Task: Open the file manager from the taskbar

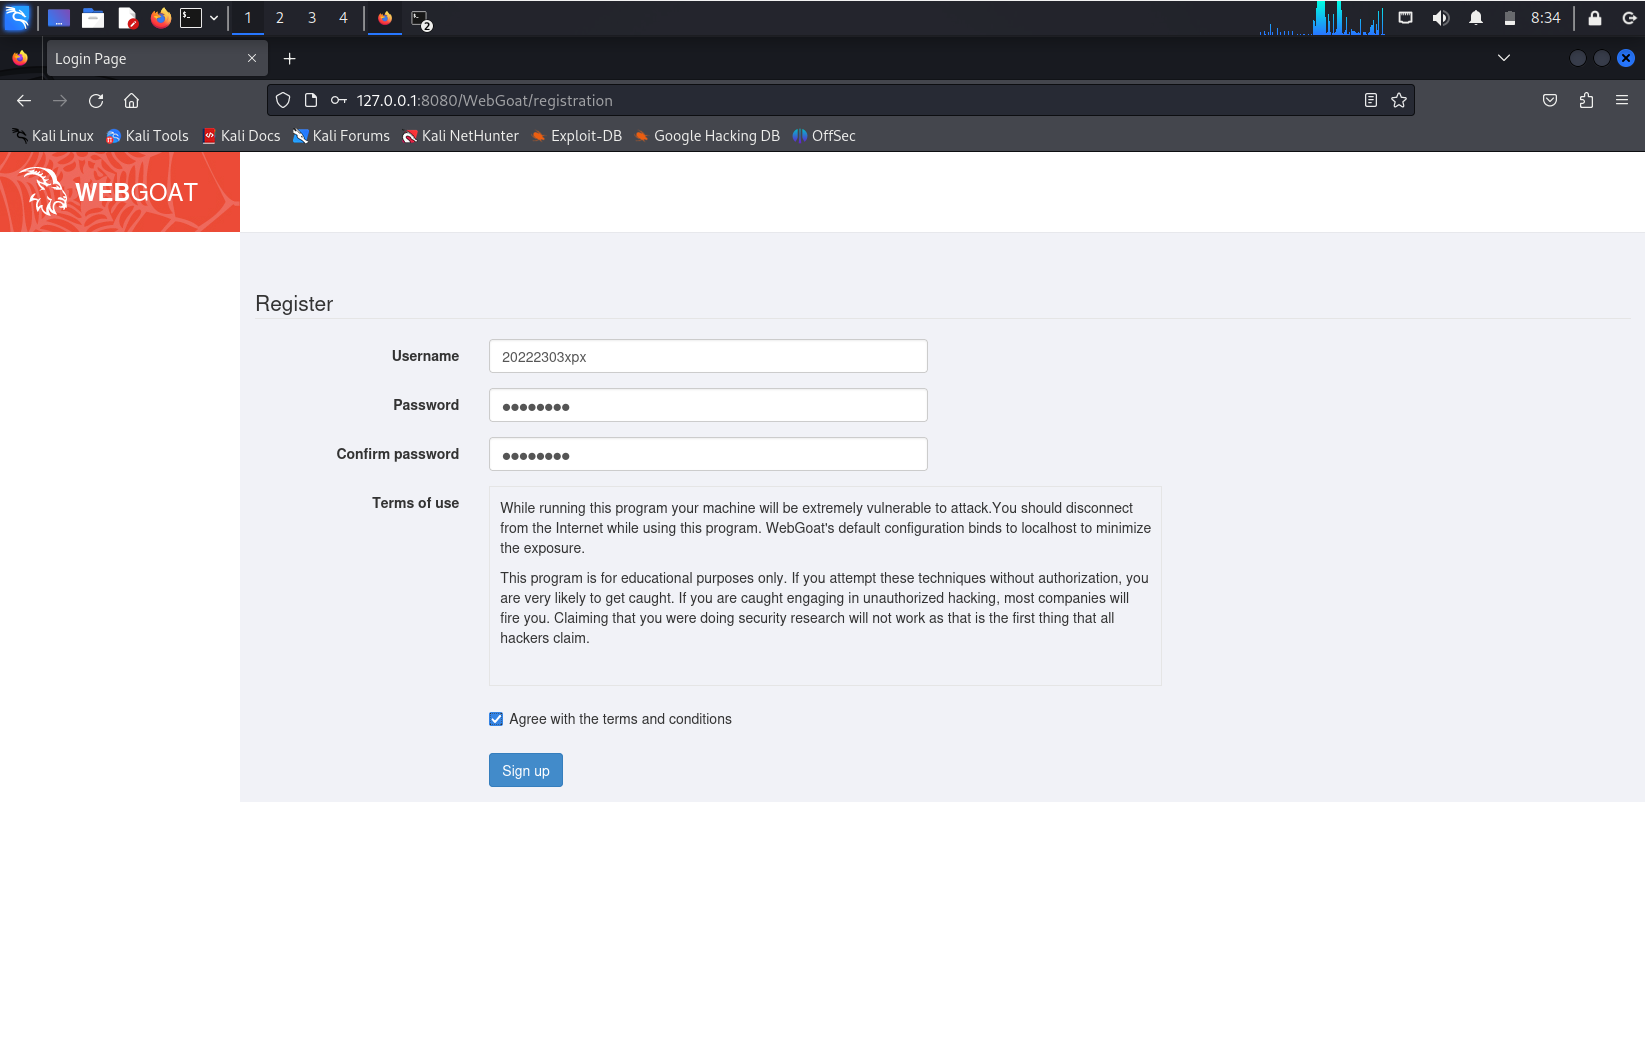Action: pos(93,18)
